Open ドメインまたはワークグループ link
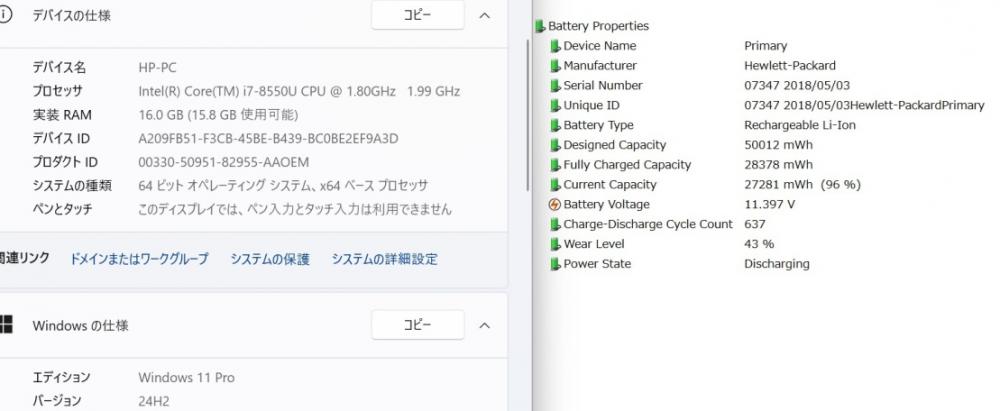Image resolution: width=1000 pixels, height=411 pixels. [x=139, y=259]
